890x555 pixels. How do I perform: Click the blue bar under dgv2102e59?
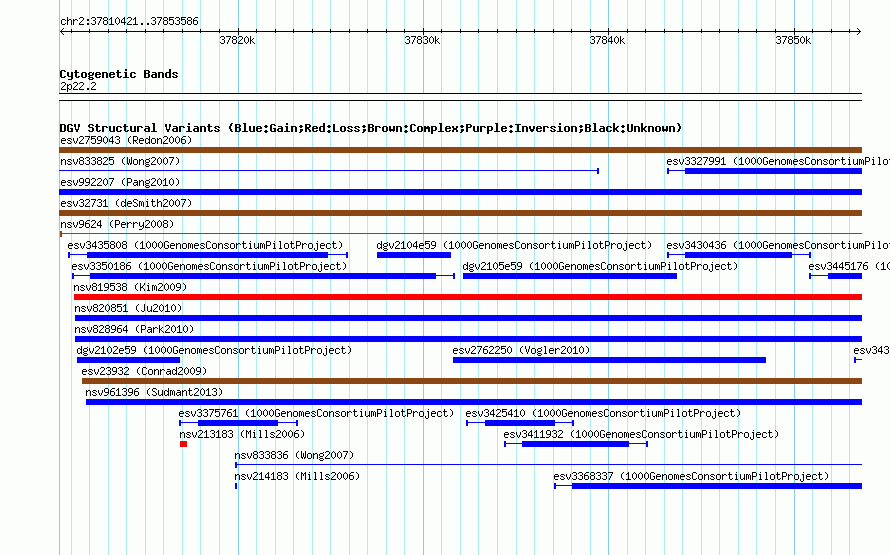pos(128,360)
